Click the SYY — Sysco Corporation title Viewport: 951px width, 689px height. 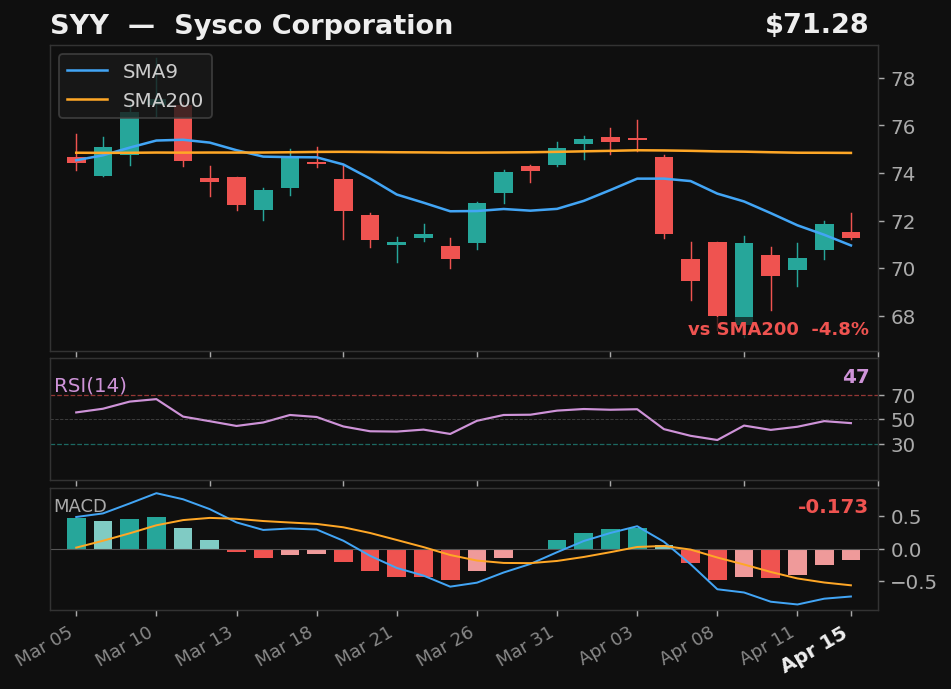click(251, 25)
